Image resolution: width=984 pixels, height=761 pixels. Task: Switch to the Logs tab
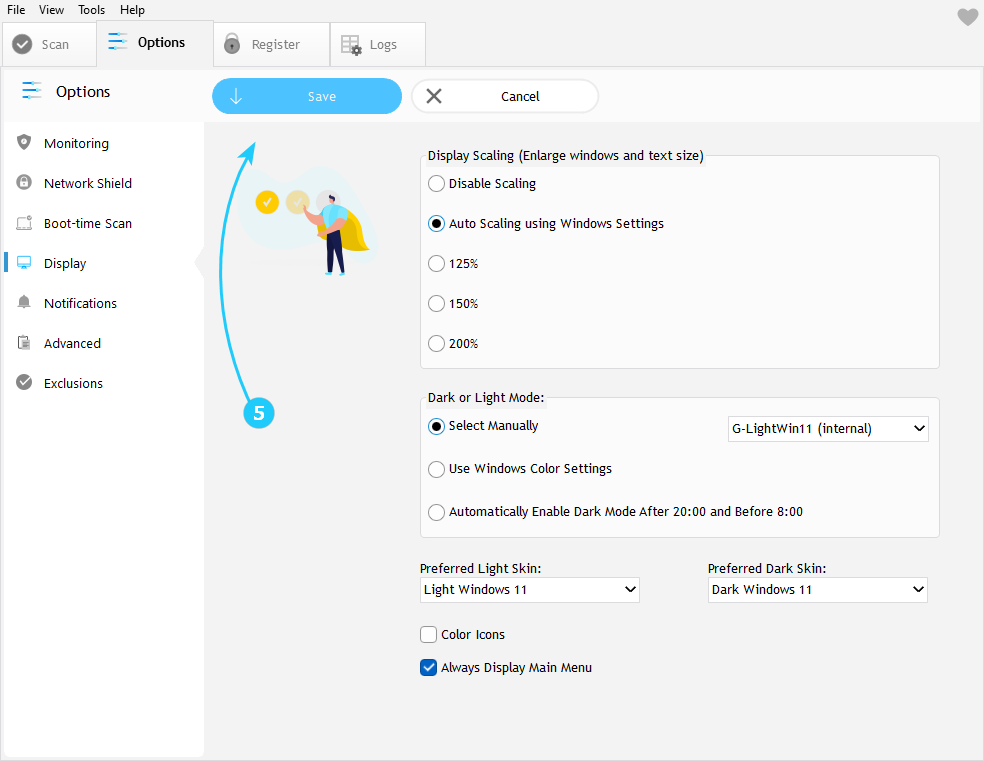coord(377,45)
